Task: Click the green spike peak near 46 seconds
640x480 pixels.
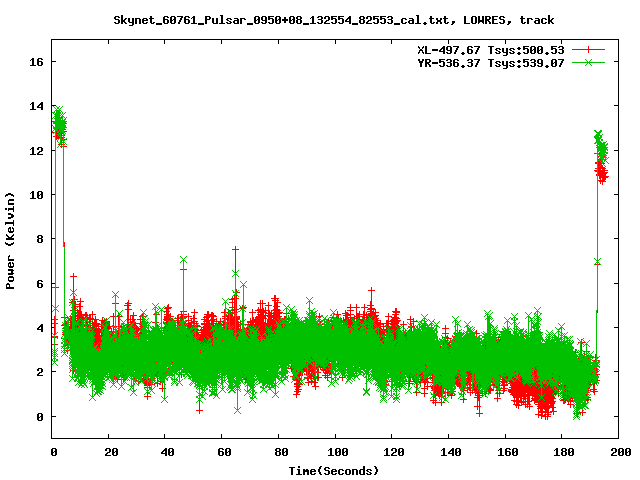Action: point(183,260)
